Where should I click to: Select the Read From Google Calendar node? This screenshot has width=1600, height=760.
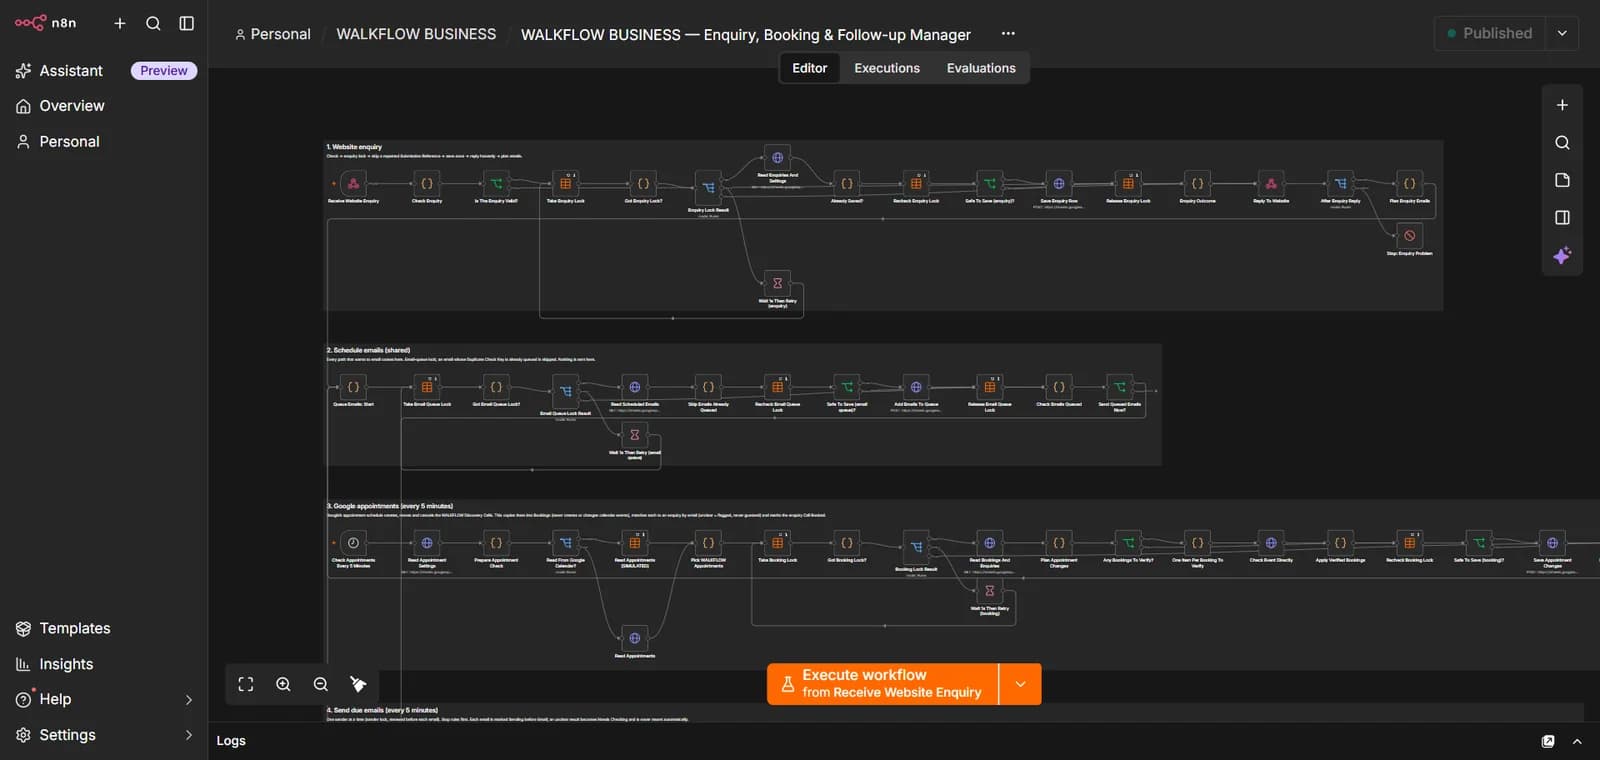pos(566,543)
